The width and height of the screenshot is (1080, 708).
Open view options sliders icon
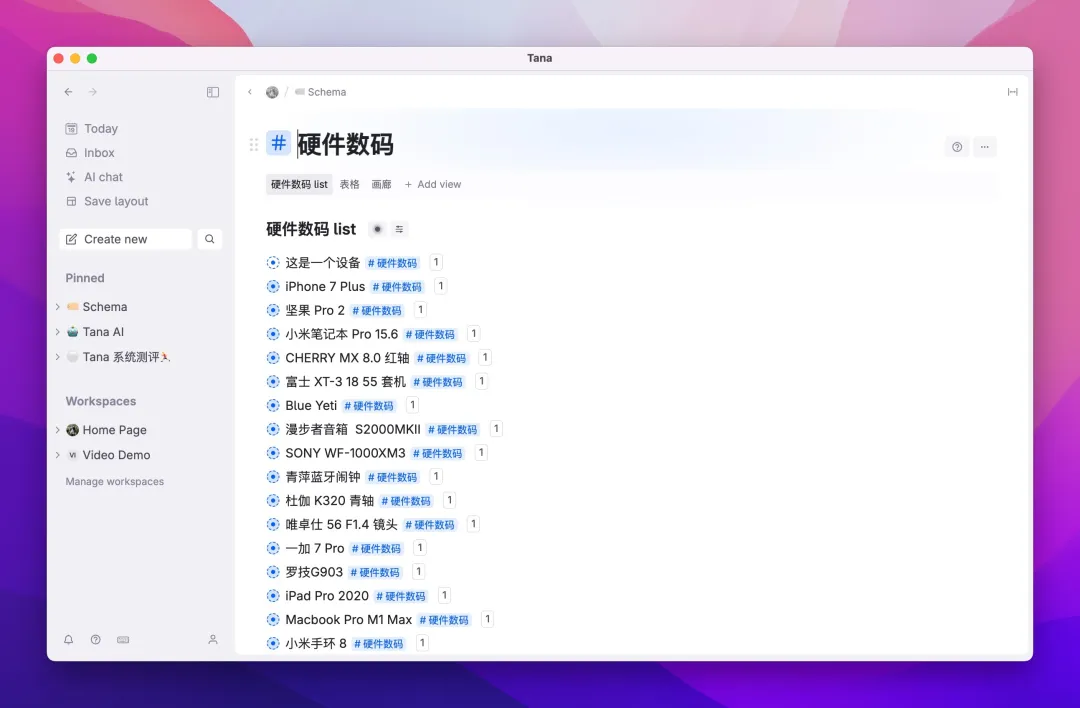(x=399, y=229)
